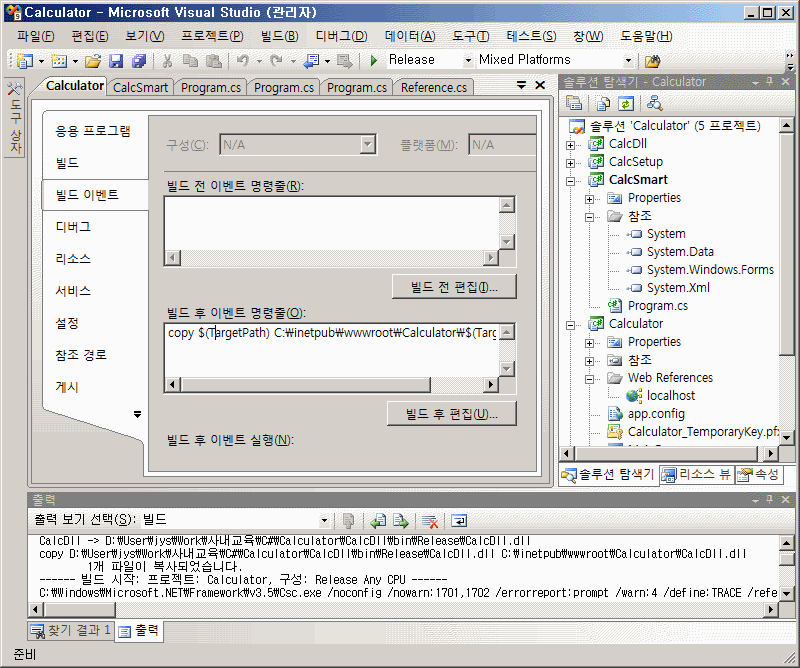Collapse the Web References folder
Image resolution: width=800 pixels, height=668 pixels.
coord(589,379)
